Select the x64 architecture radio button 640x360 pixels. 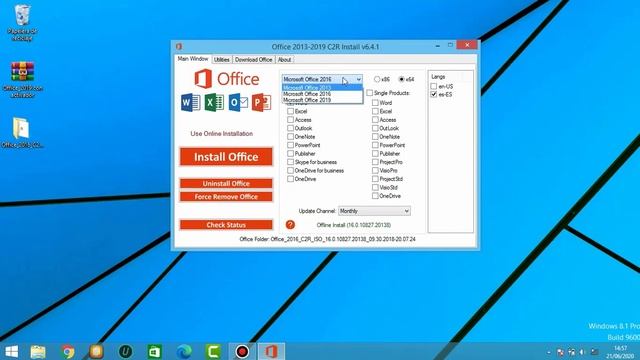tap(402, 79)
